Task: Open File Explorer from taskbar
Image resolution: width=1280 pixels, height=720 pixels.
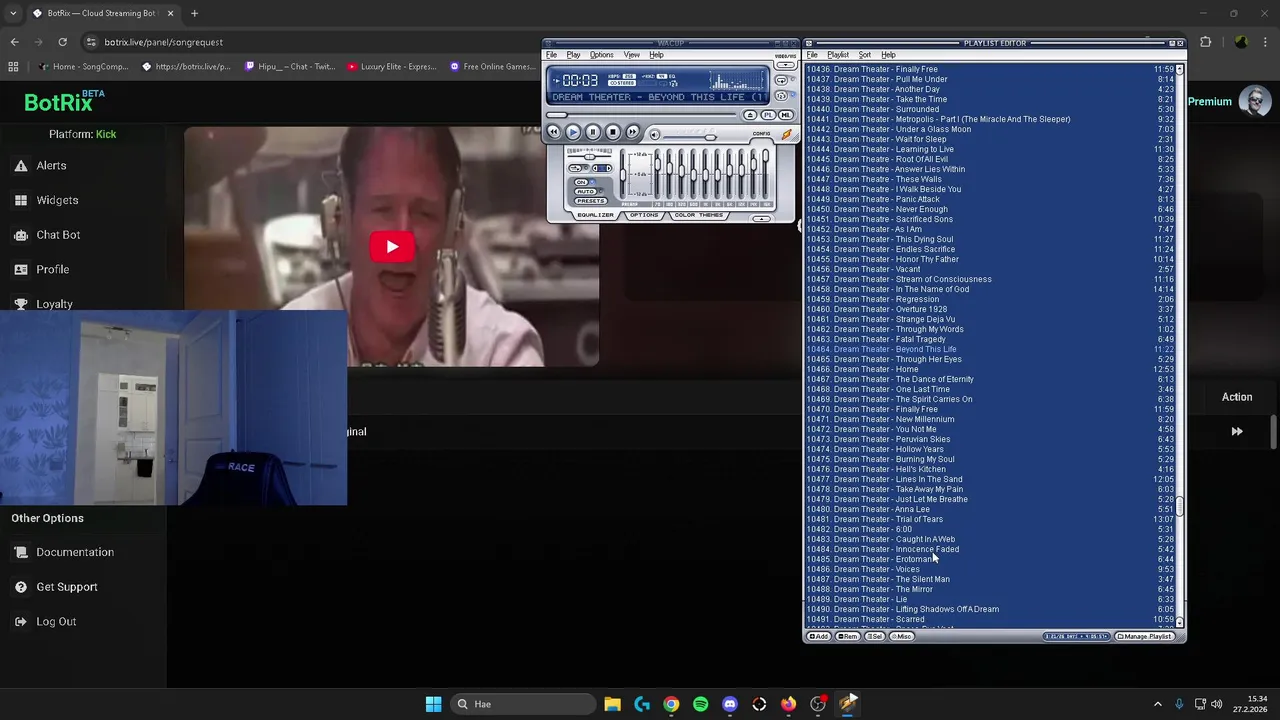Action: pos(612,704)
